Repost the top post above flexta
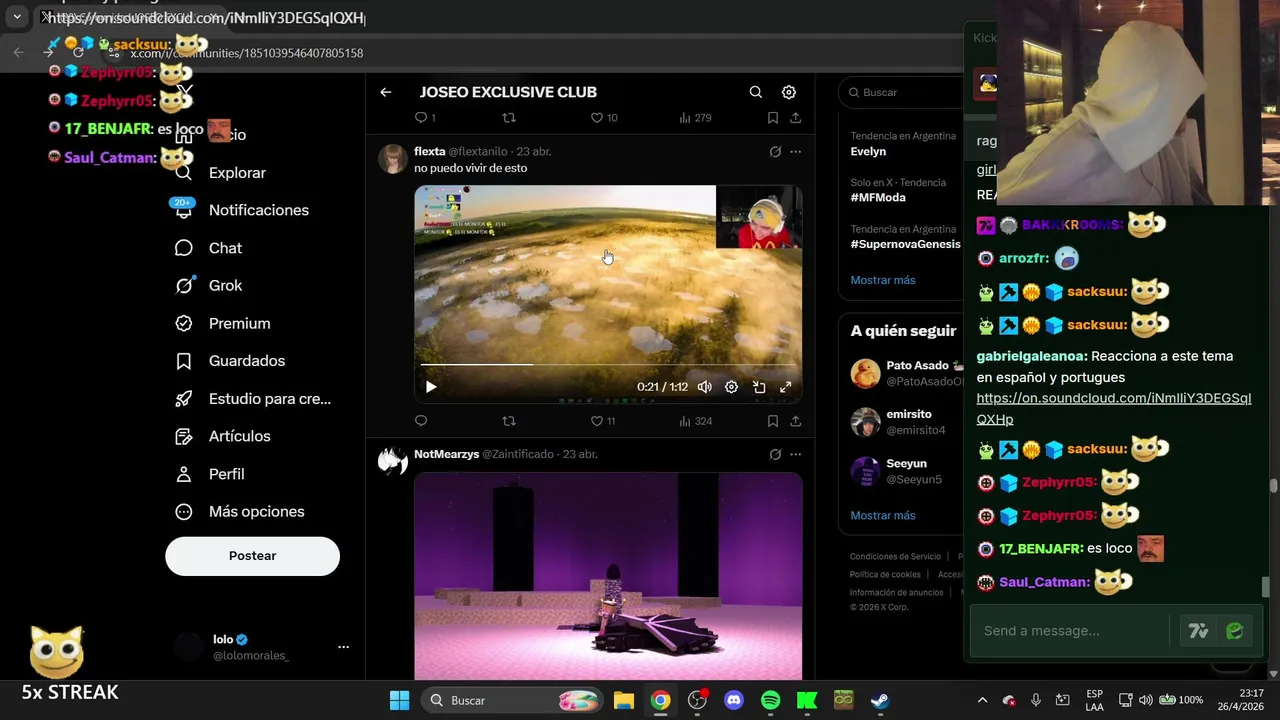The image size is (1280, 720). pyautogui.click(x=509, y=118)
